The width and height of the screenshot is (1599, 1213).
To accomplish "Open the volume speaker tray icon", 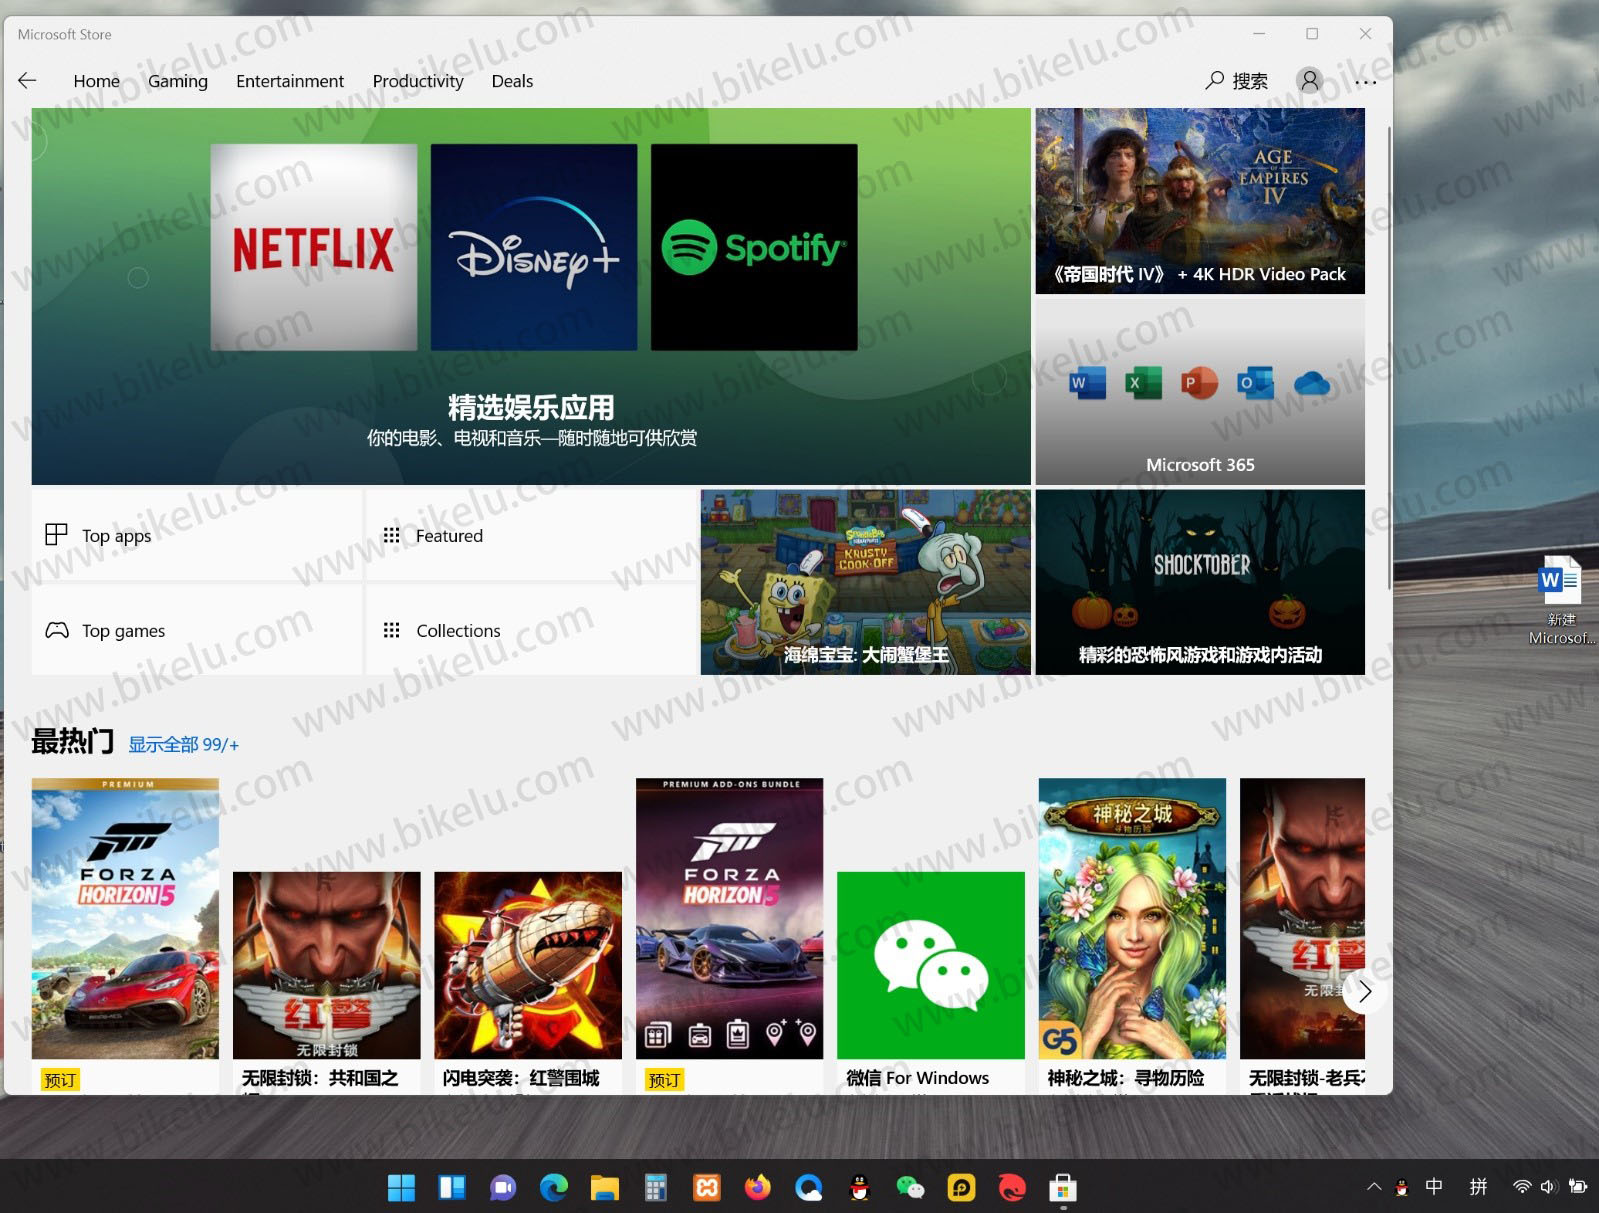I will pos(1548,1187).
